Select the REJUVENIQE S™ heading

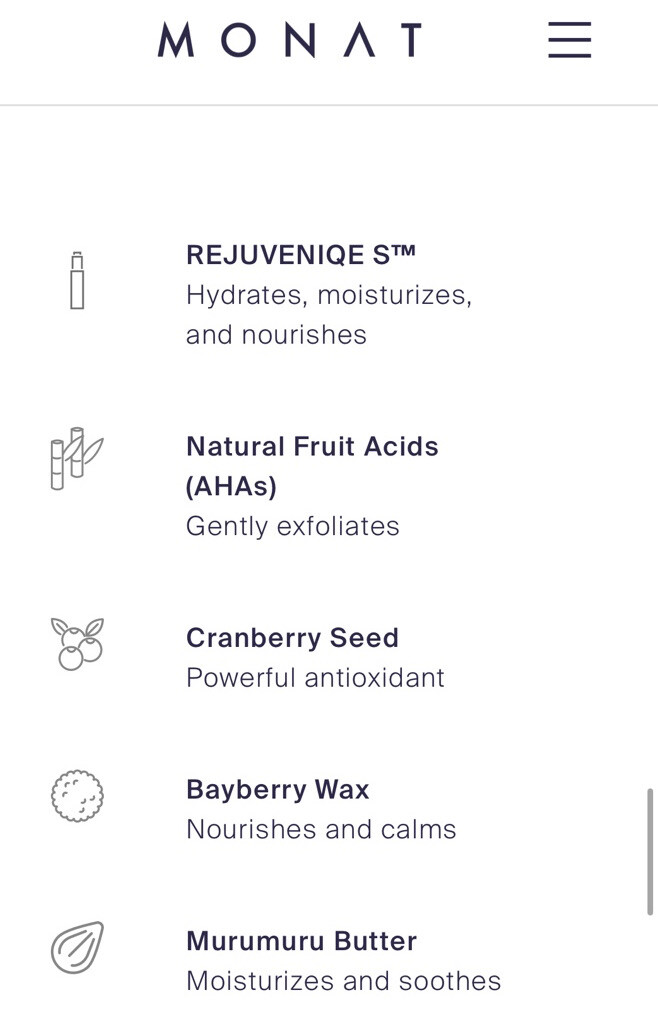point(301,255)
